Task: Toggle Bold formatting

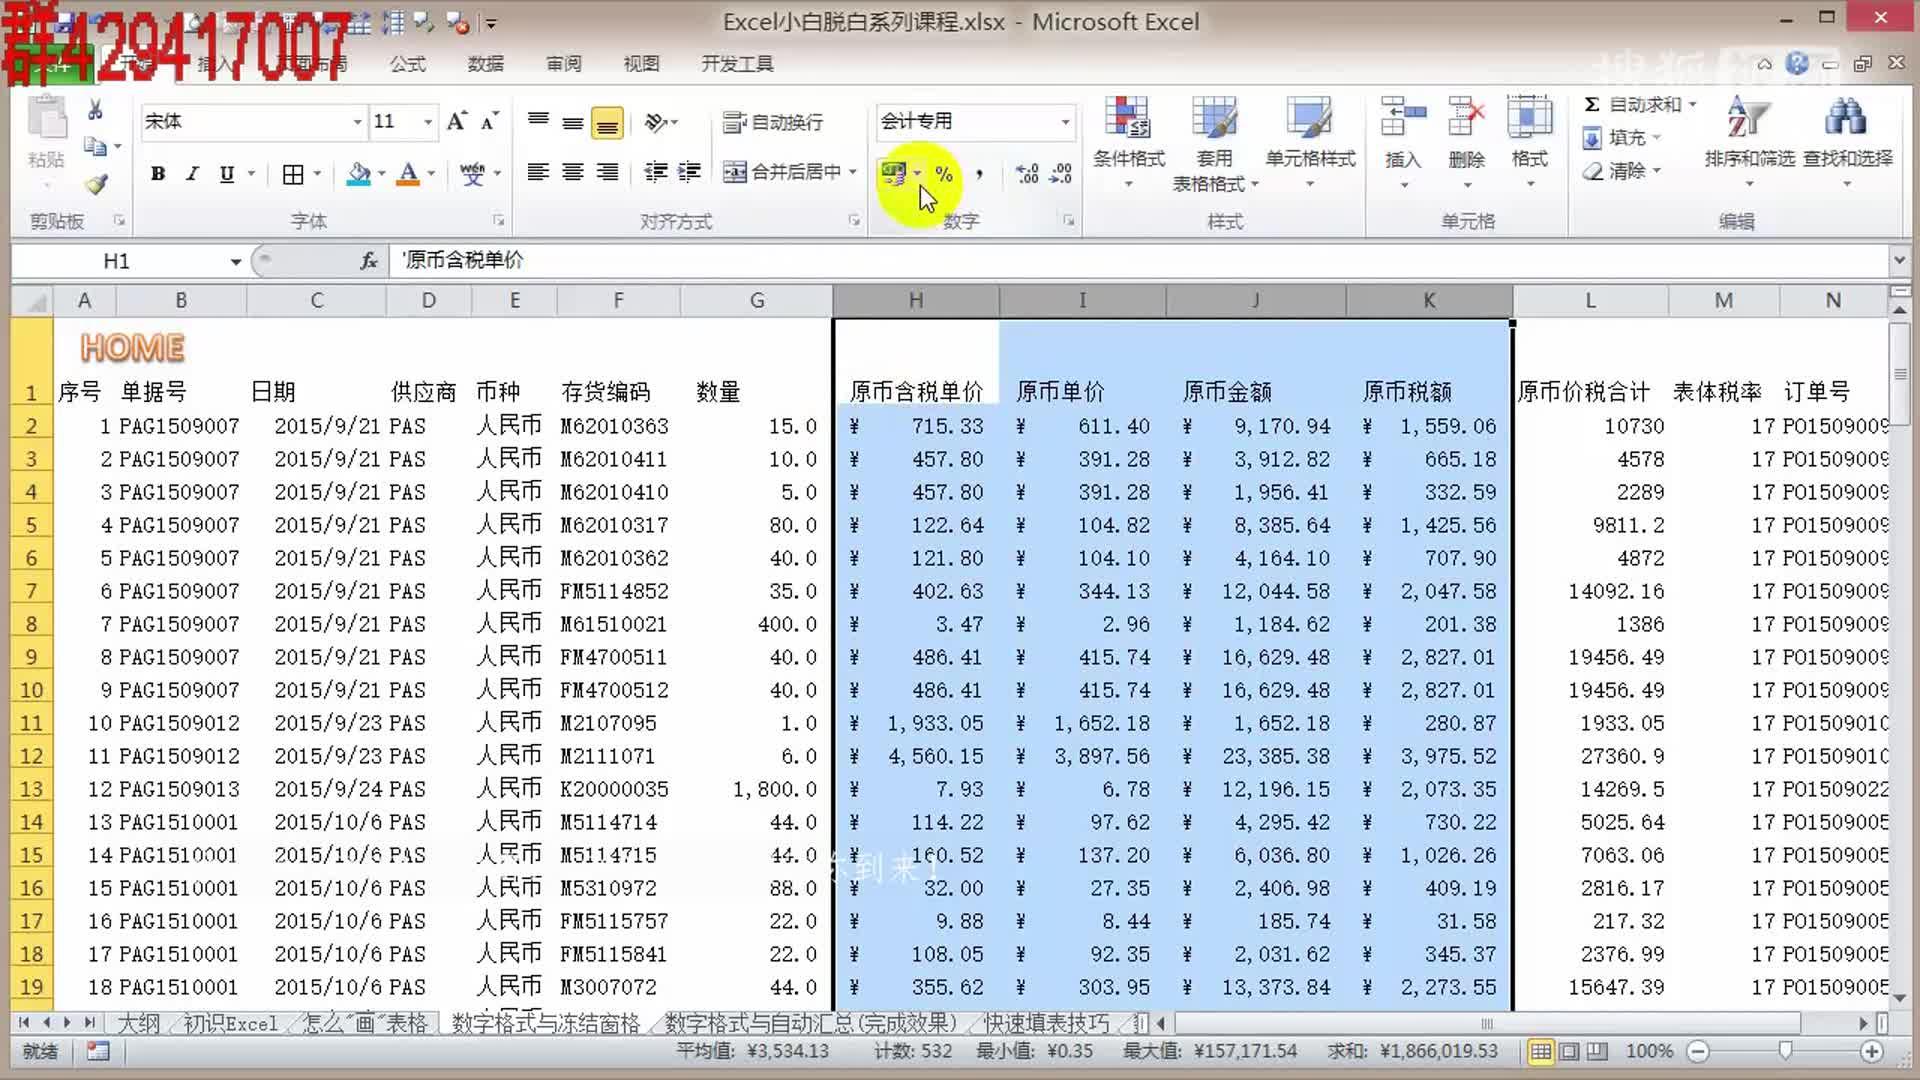Action: [157, 174]
